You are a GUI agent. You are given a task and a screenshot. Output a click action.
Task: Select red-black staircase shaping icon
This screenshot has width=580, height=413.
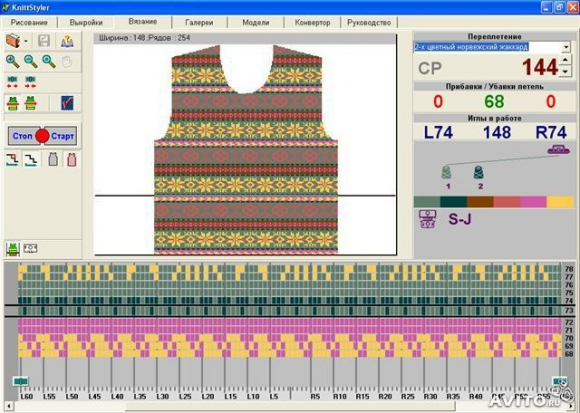click(x=12, y=160)
